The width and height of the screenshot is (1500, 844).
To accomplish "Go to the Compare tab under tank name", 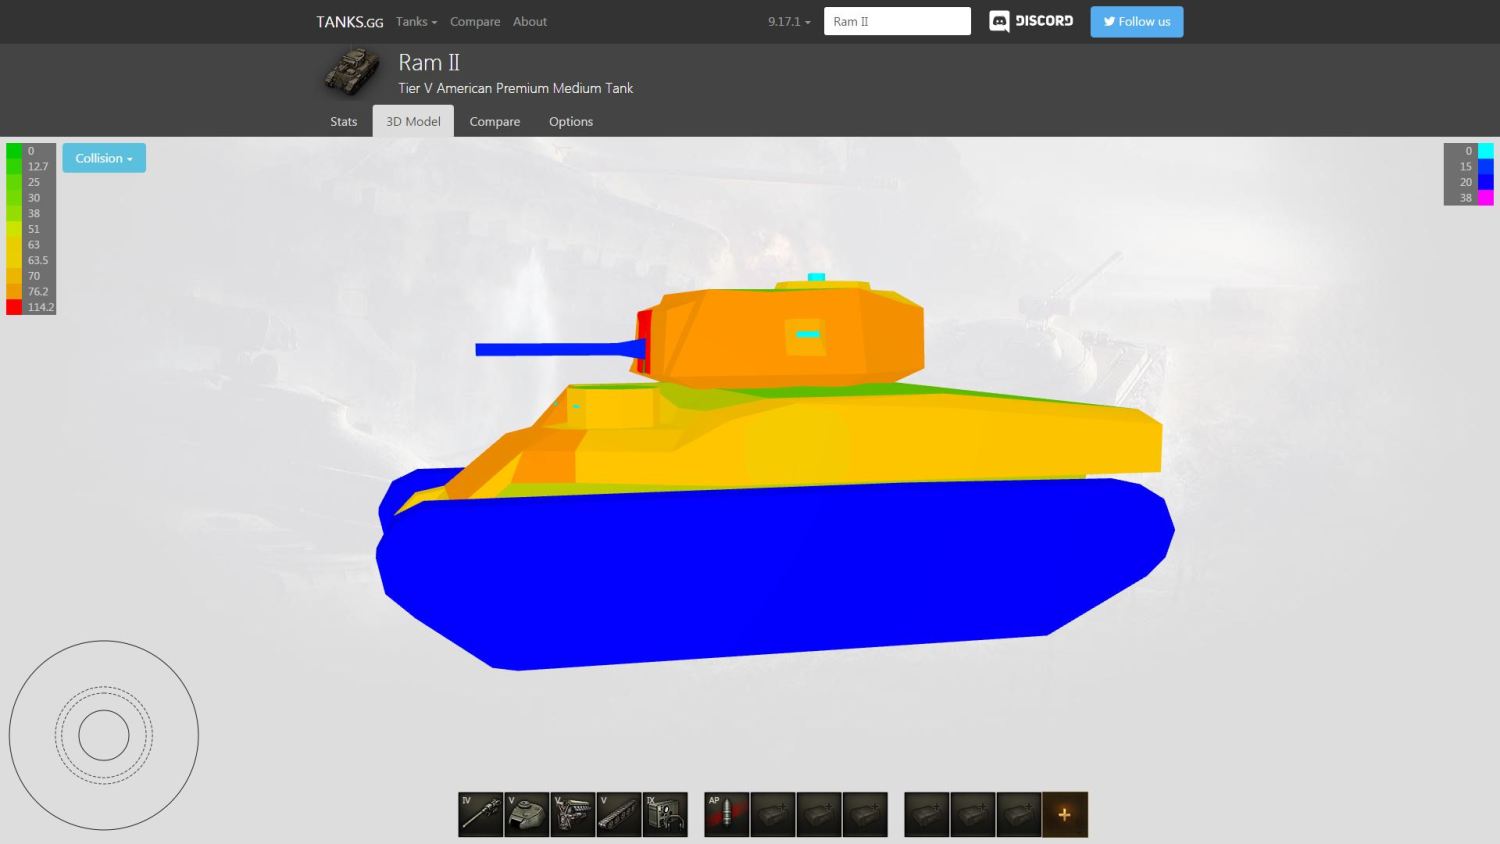I will pos(495,121).
